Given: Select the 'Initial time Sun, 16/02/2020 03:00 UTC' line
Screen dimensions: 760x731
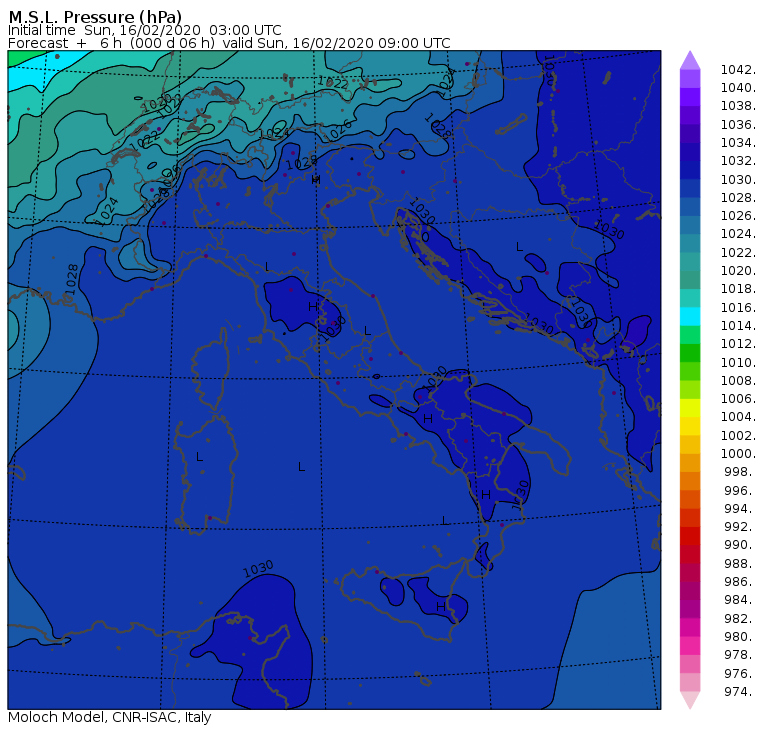Looking at the screenshot, I should [144, 30].
